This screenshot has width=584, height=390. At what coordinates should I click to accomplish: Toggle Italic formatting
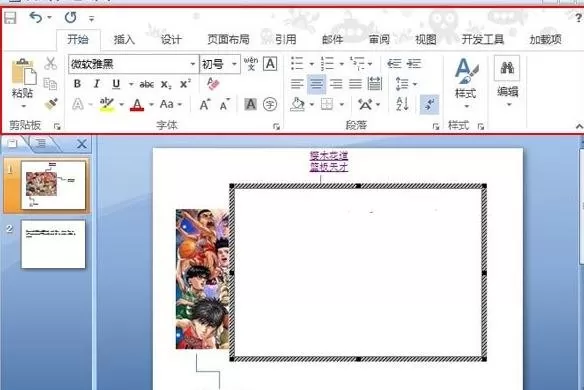click(97, 84)
